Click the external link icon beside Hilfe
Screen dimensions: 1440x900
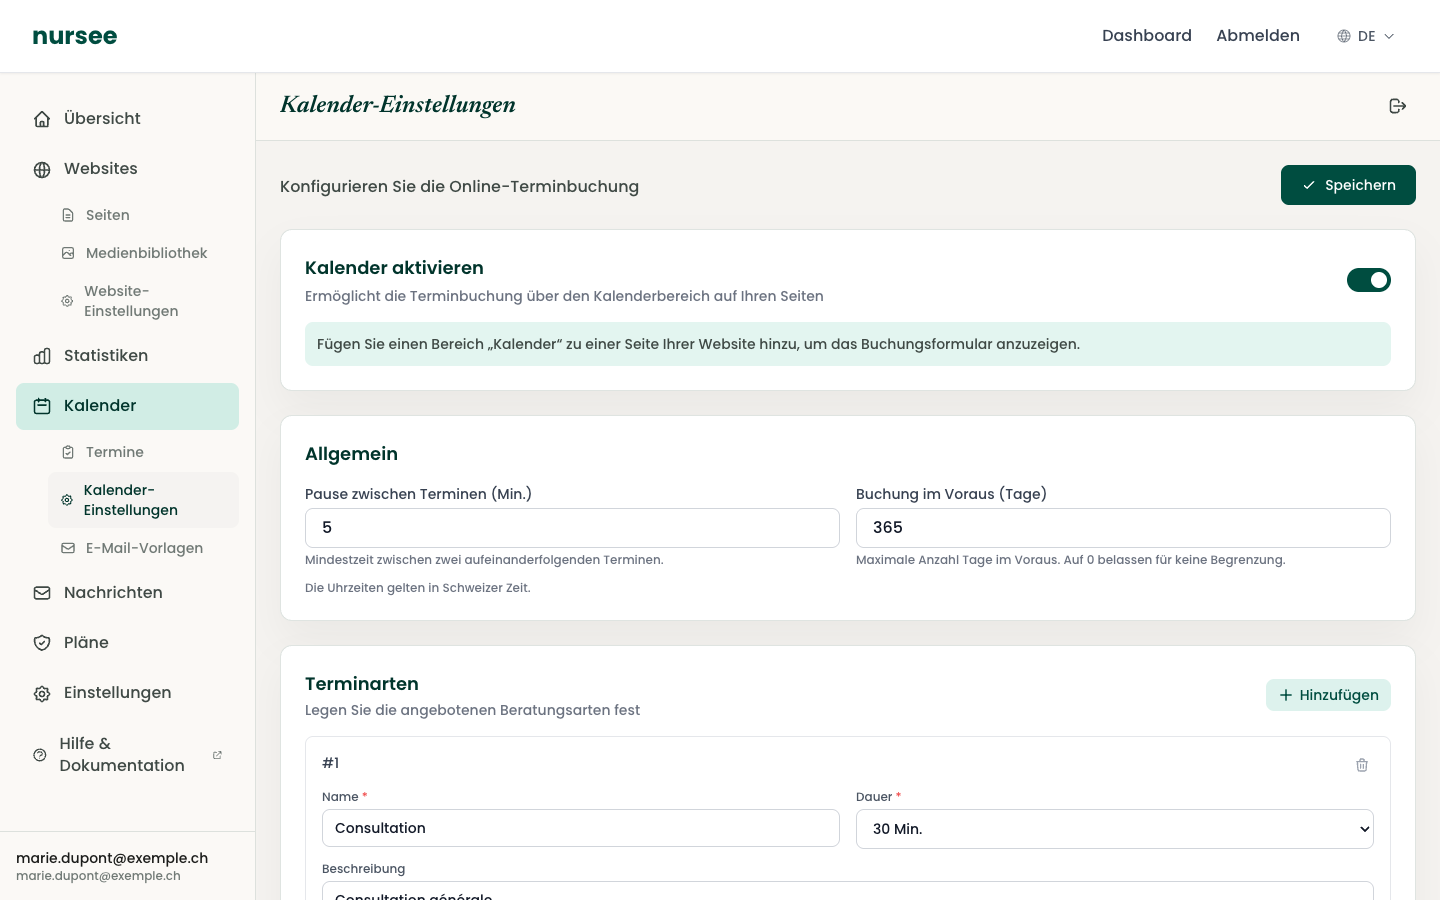[217, 755]
